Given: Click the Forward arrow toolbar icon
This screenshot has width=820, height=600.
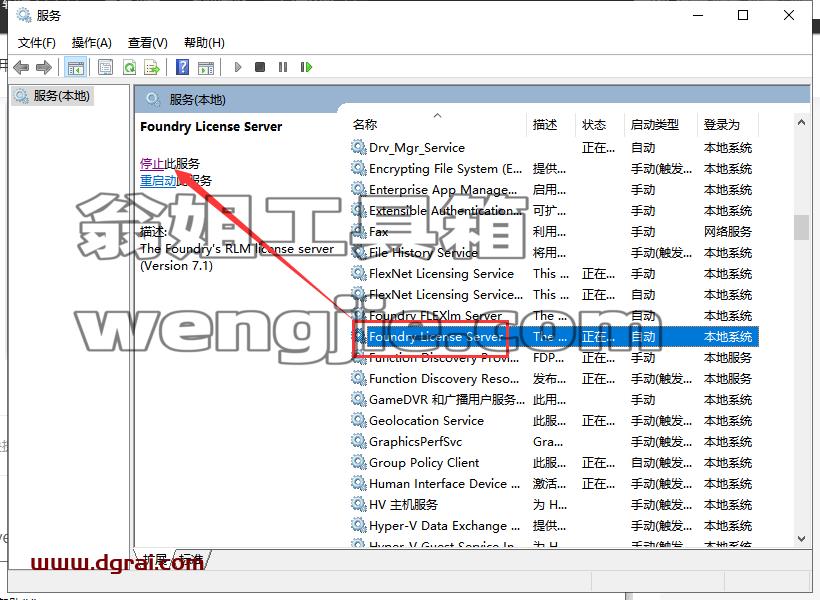Looking at the screenshot, I should click(44, 67).
